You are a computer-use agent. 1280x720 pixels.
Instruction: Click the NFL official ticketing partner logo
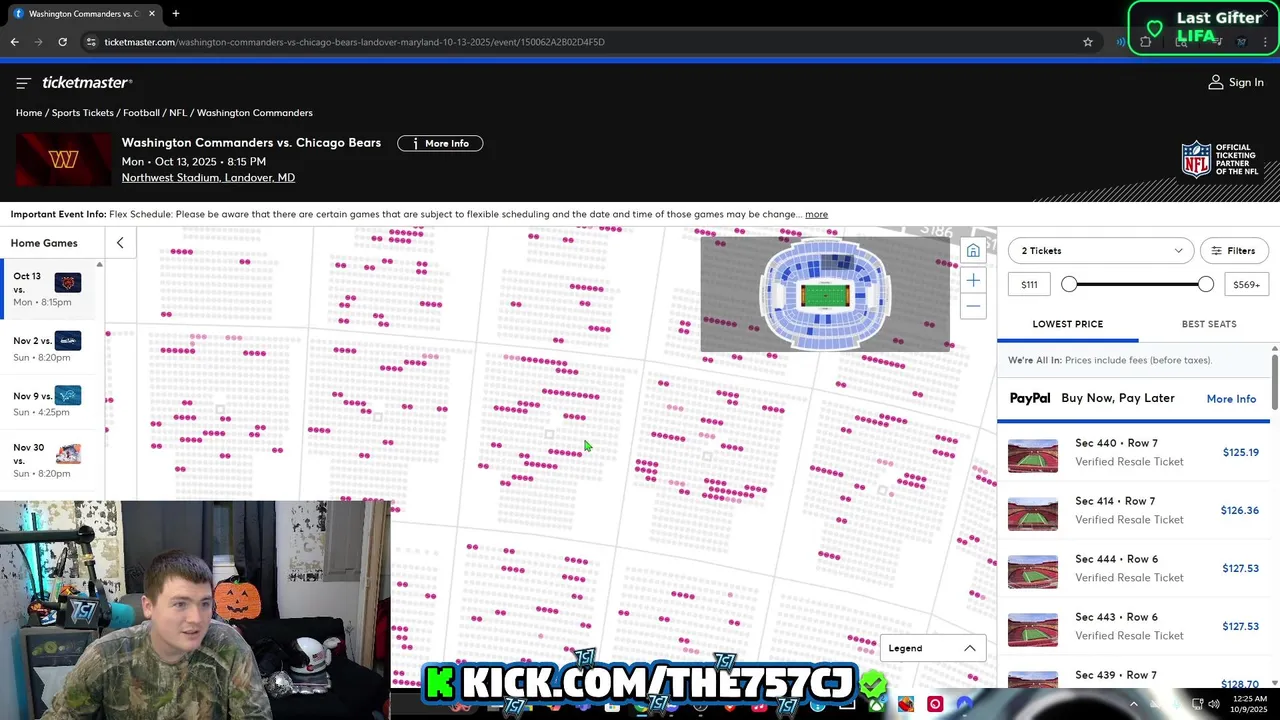[x=1220, y=160]
